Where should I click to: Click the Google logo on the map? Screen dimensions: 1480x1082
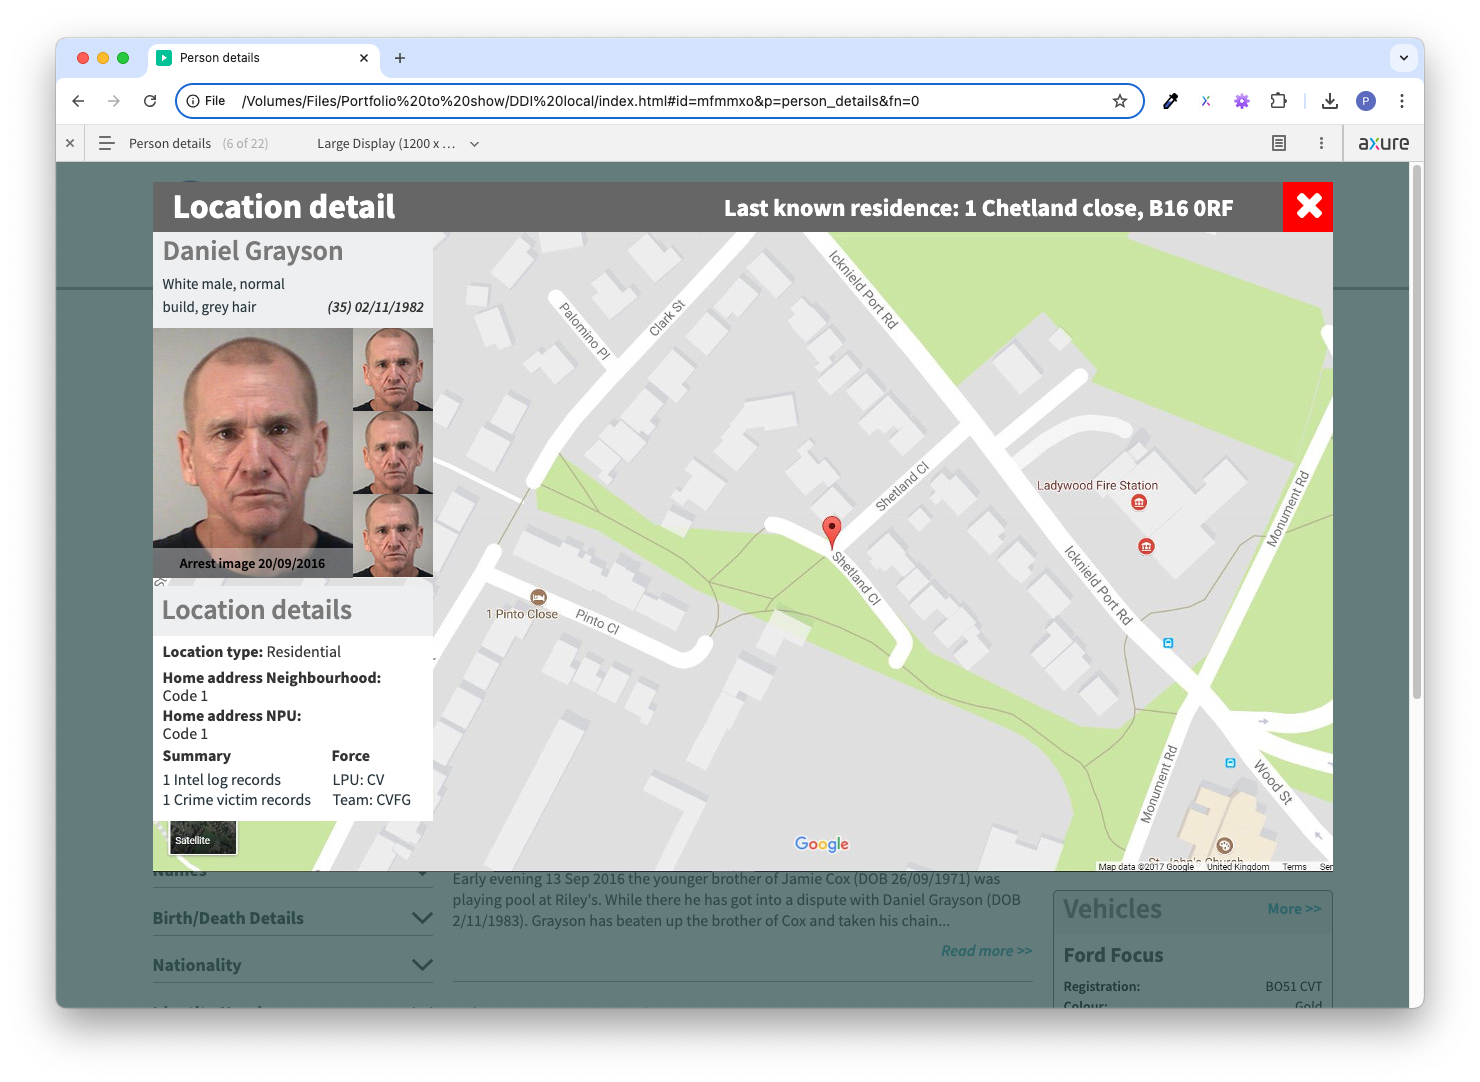822,844
